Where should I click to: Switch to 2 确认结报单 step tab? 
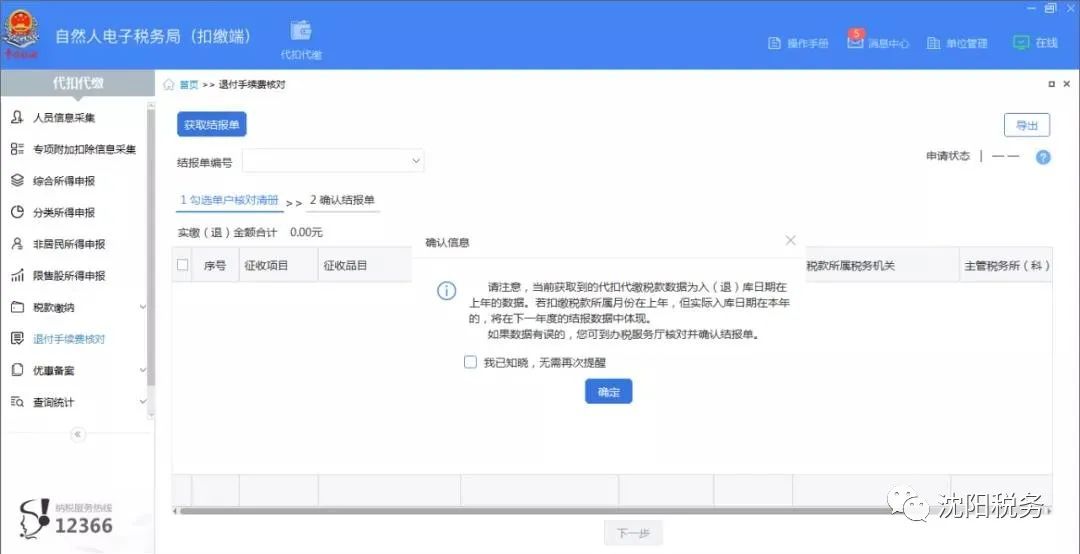342,201
